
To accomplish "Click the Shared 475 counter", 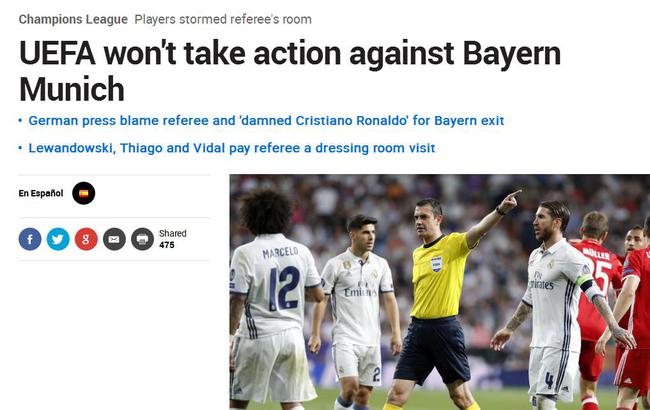I will pos(173,239).
